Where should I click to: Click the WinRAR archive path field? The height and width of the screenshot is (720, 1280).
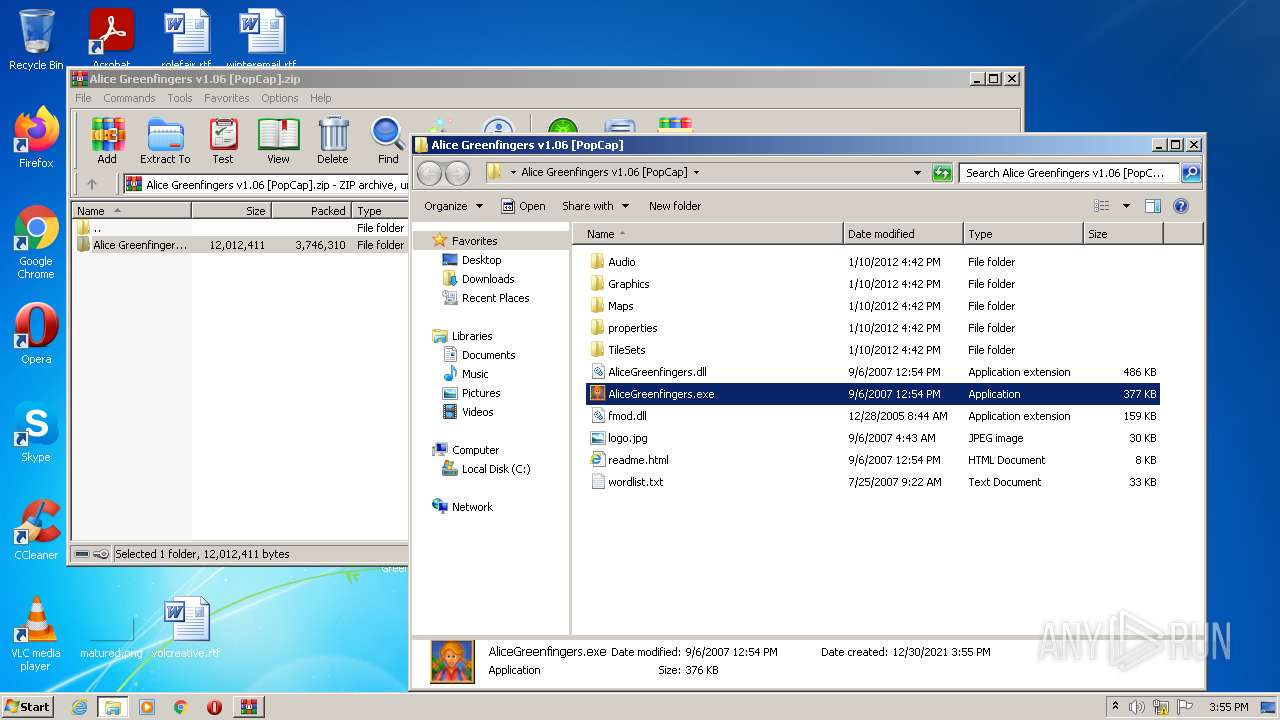[x=265, y=184]
